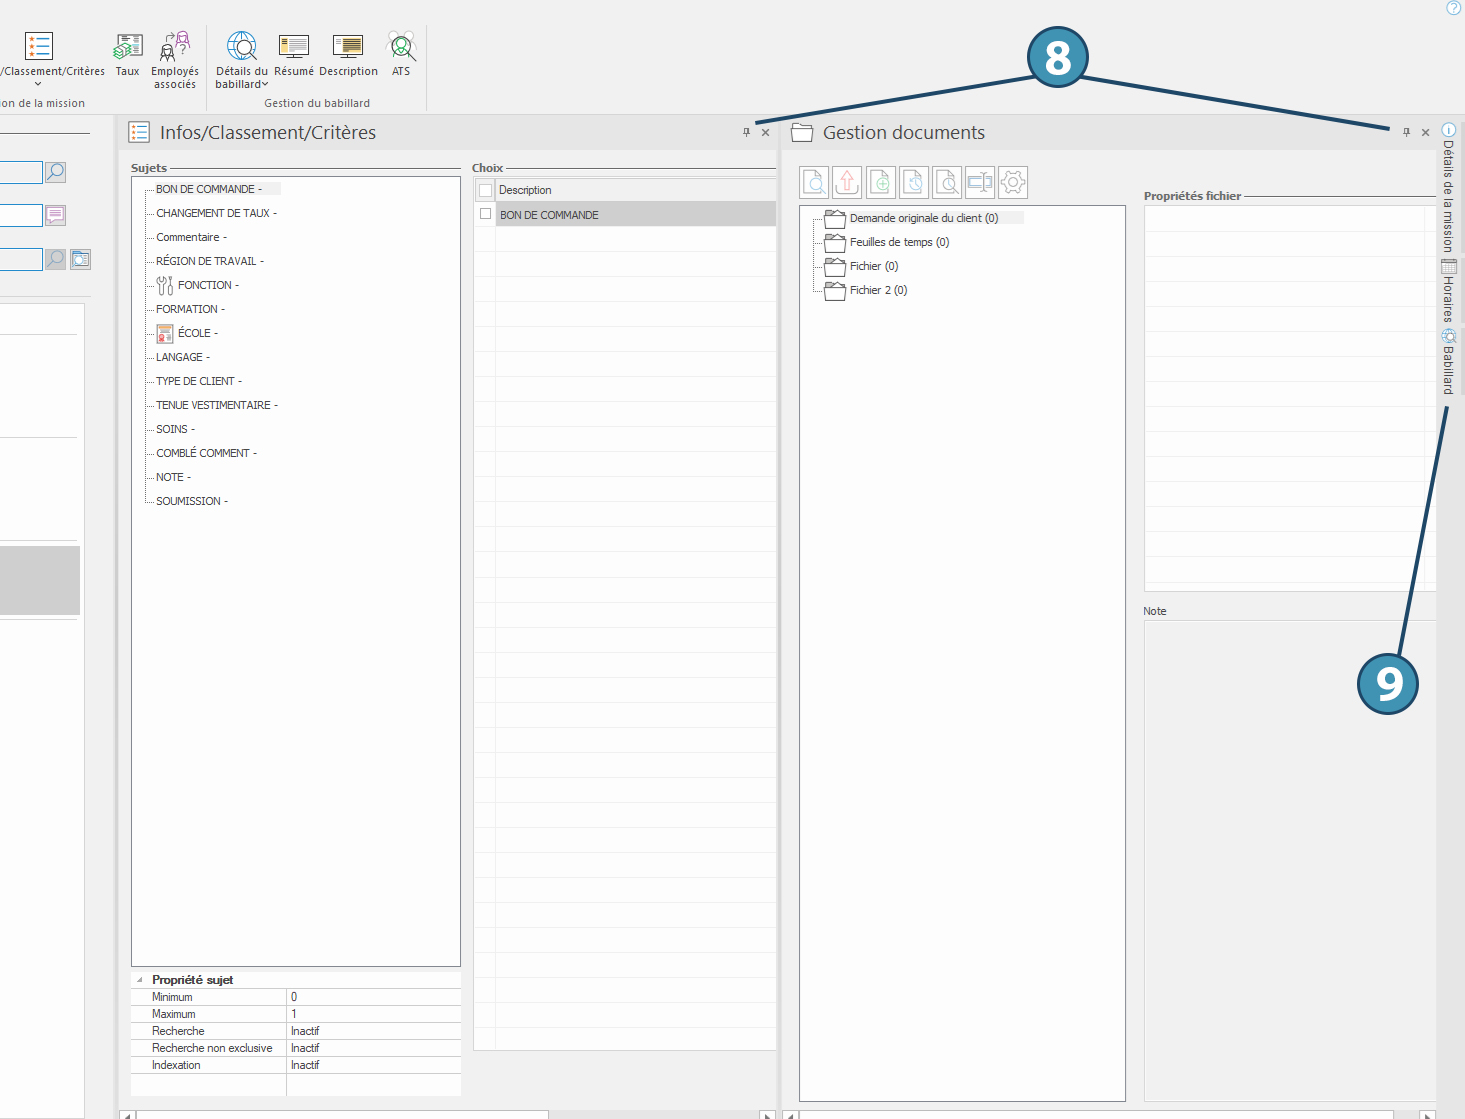Select the CHANGEMENT DE TAUX subject
Image resolution: width=1465 pixels, height=1119 pixels.
click(x=213, y=213)
